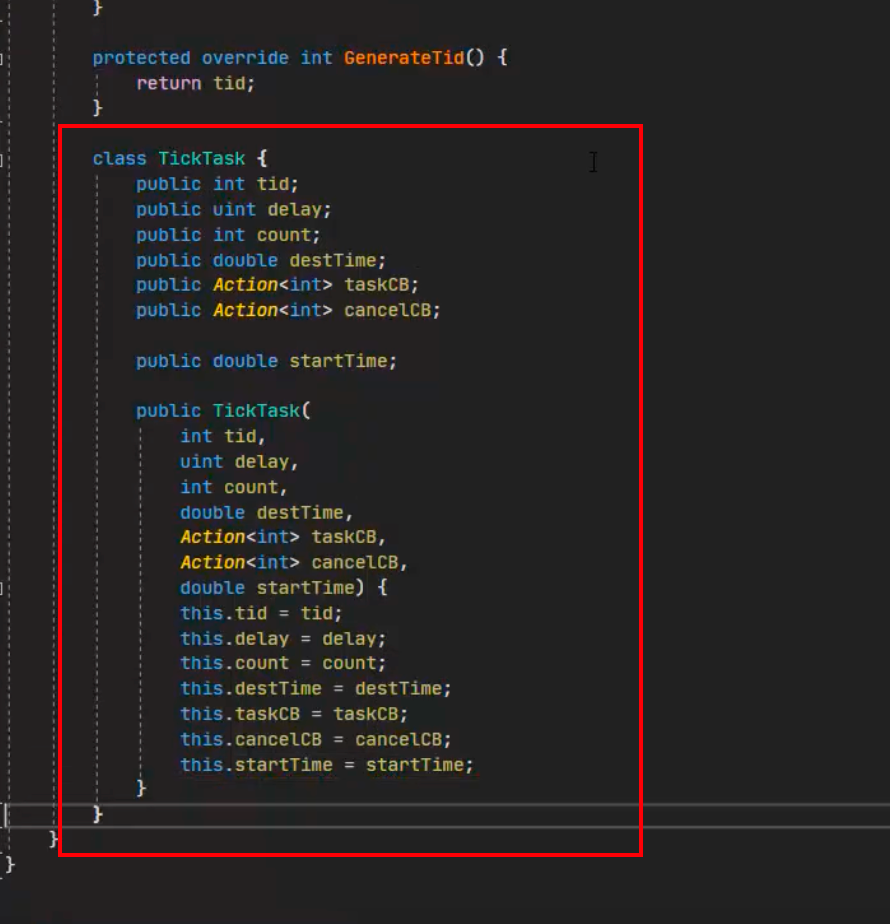This screenshot has width=890, height=924.
Task: Click 'startTime' in 'double startTime) {'
Action: pos(305,588)
